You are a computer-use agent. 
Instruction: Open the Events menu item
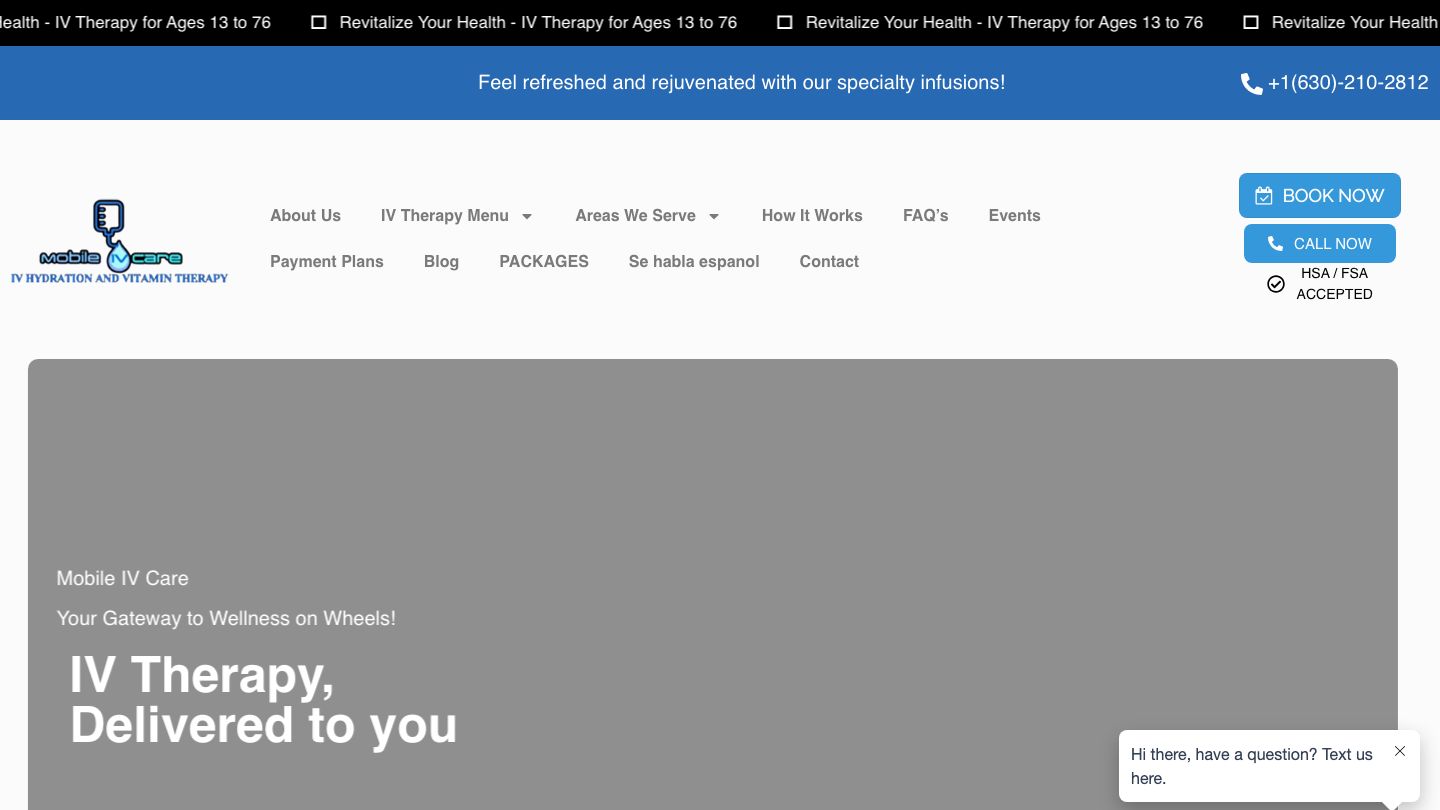coord(1014,215)
